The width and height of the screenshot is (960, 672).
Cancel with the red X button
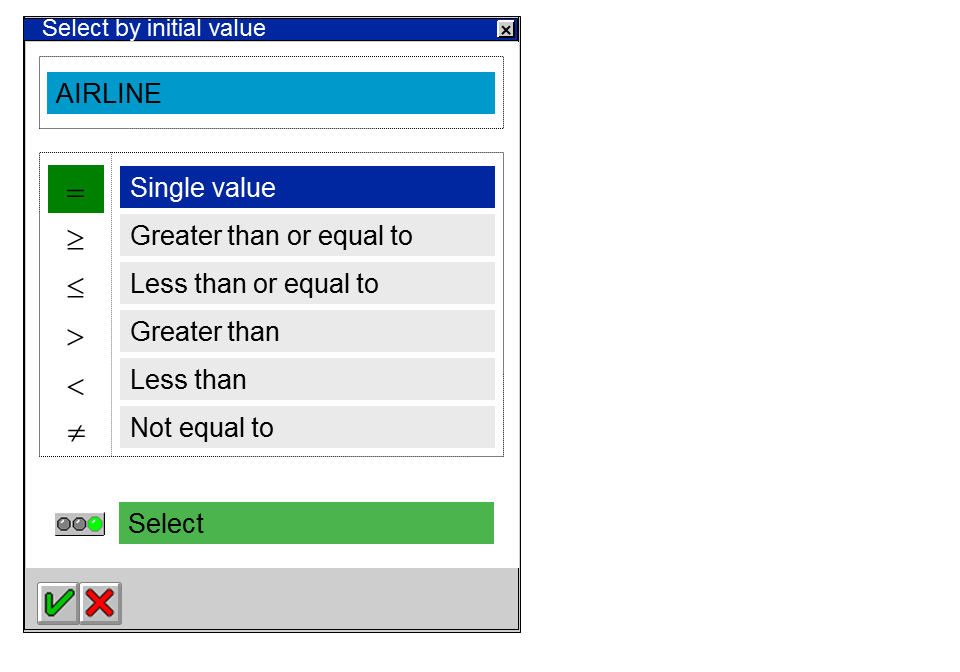click(100, 603)
